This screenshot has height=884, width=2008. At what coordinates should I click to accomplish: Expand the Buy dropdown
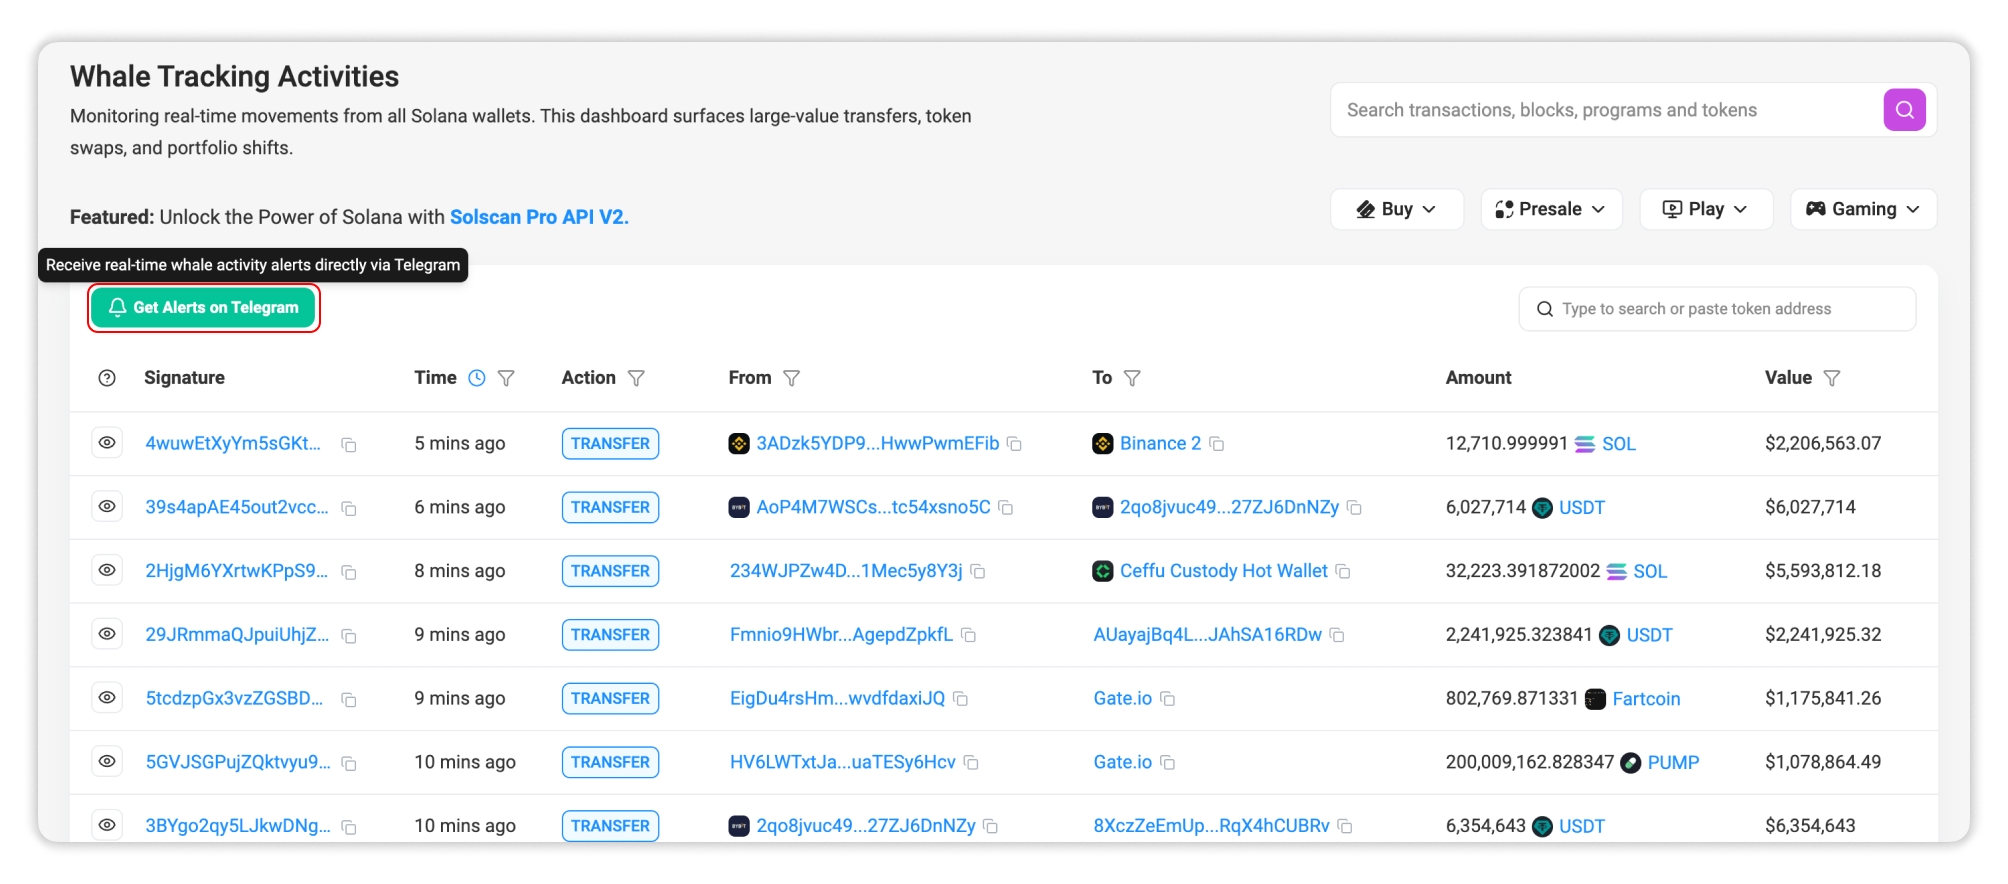point(1396,209)
